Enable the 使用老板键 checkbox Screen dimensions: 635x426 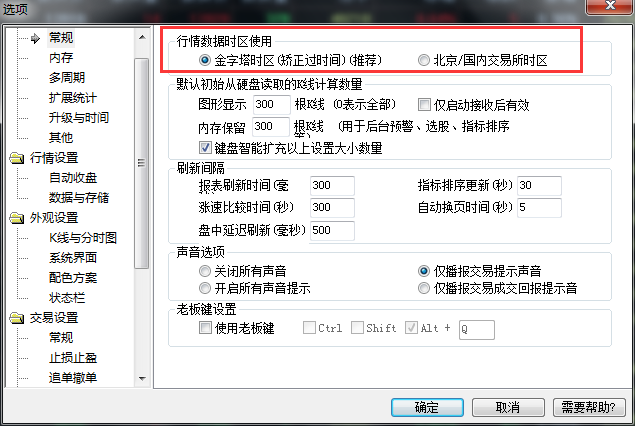coord(205,327)
